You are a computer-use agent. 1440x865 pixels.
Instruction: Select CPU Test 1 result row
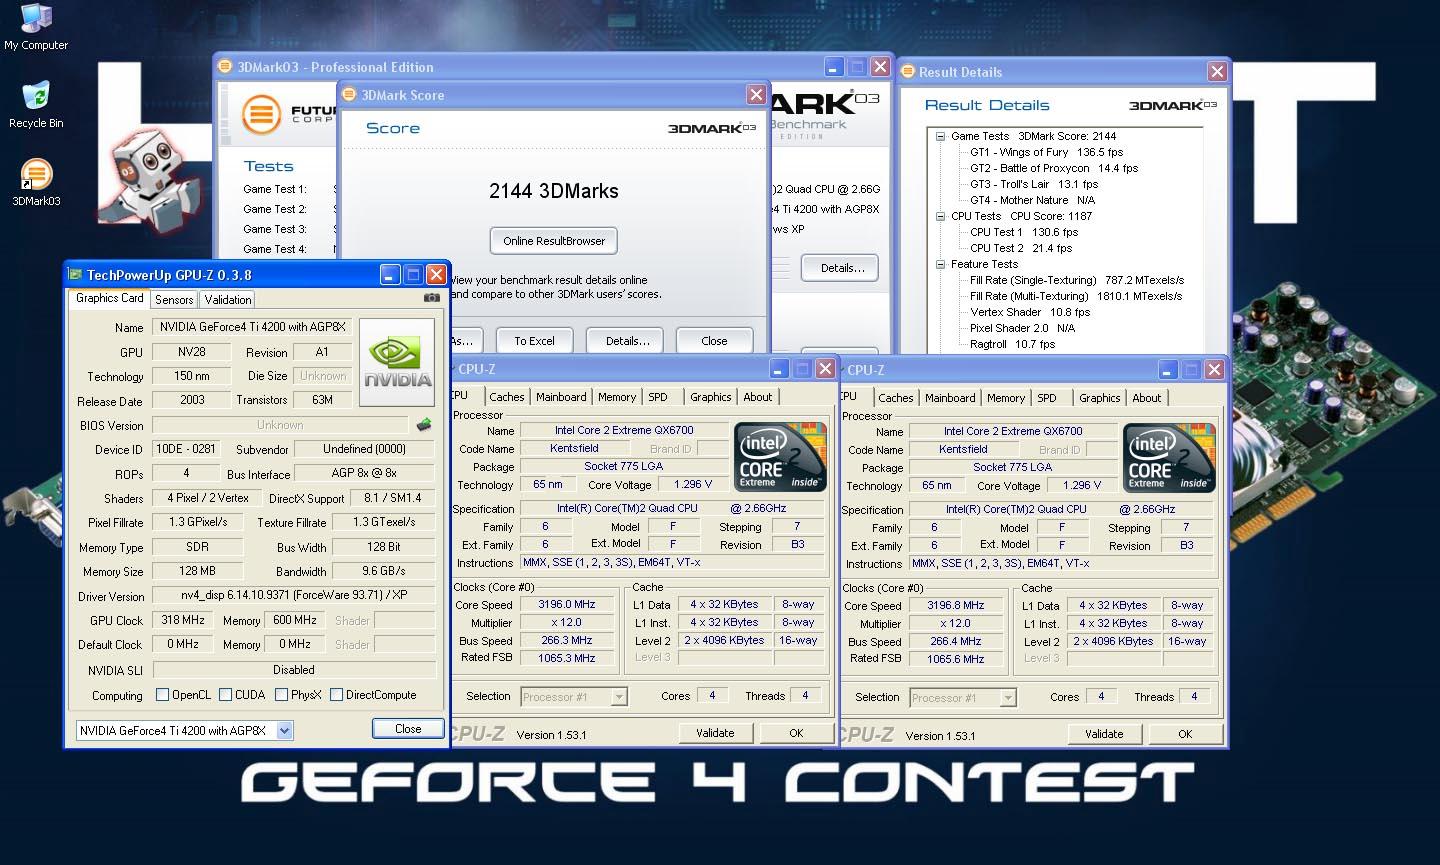pos(1024,232)
